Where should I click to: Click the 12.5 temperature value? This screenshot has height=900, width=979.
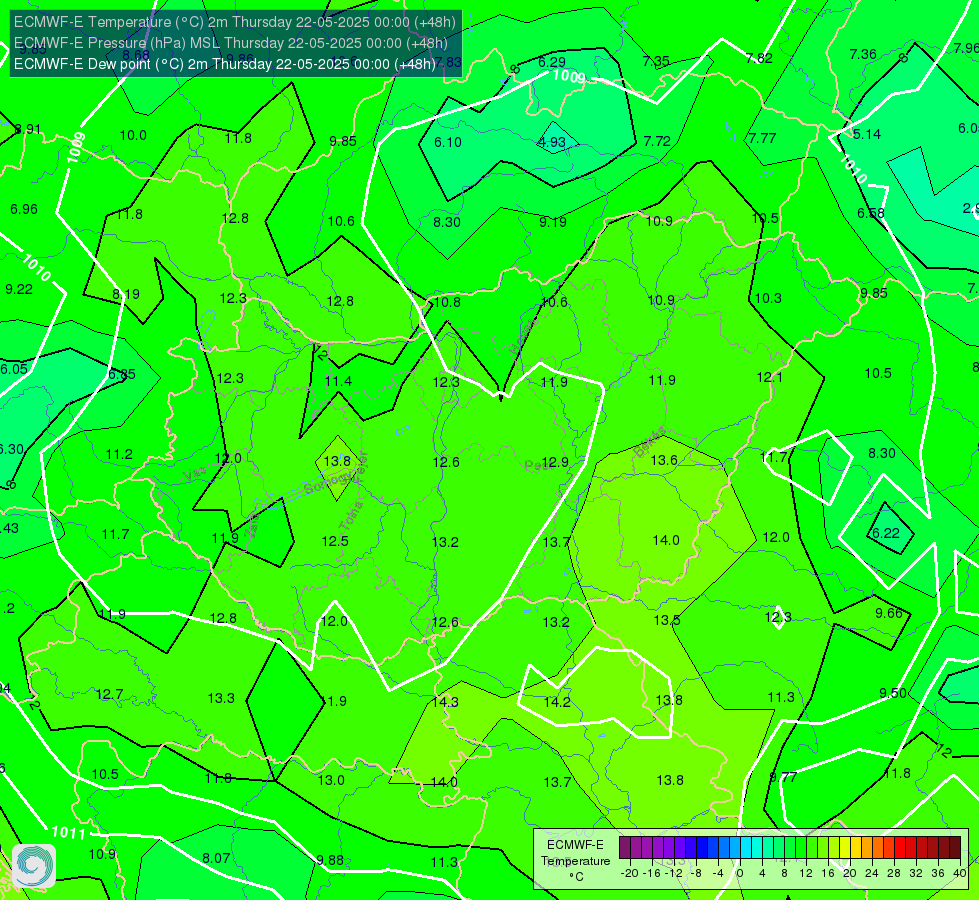[335, 541]
